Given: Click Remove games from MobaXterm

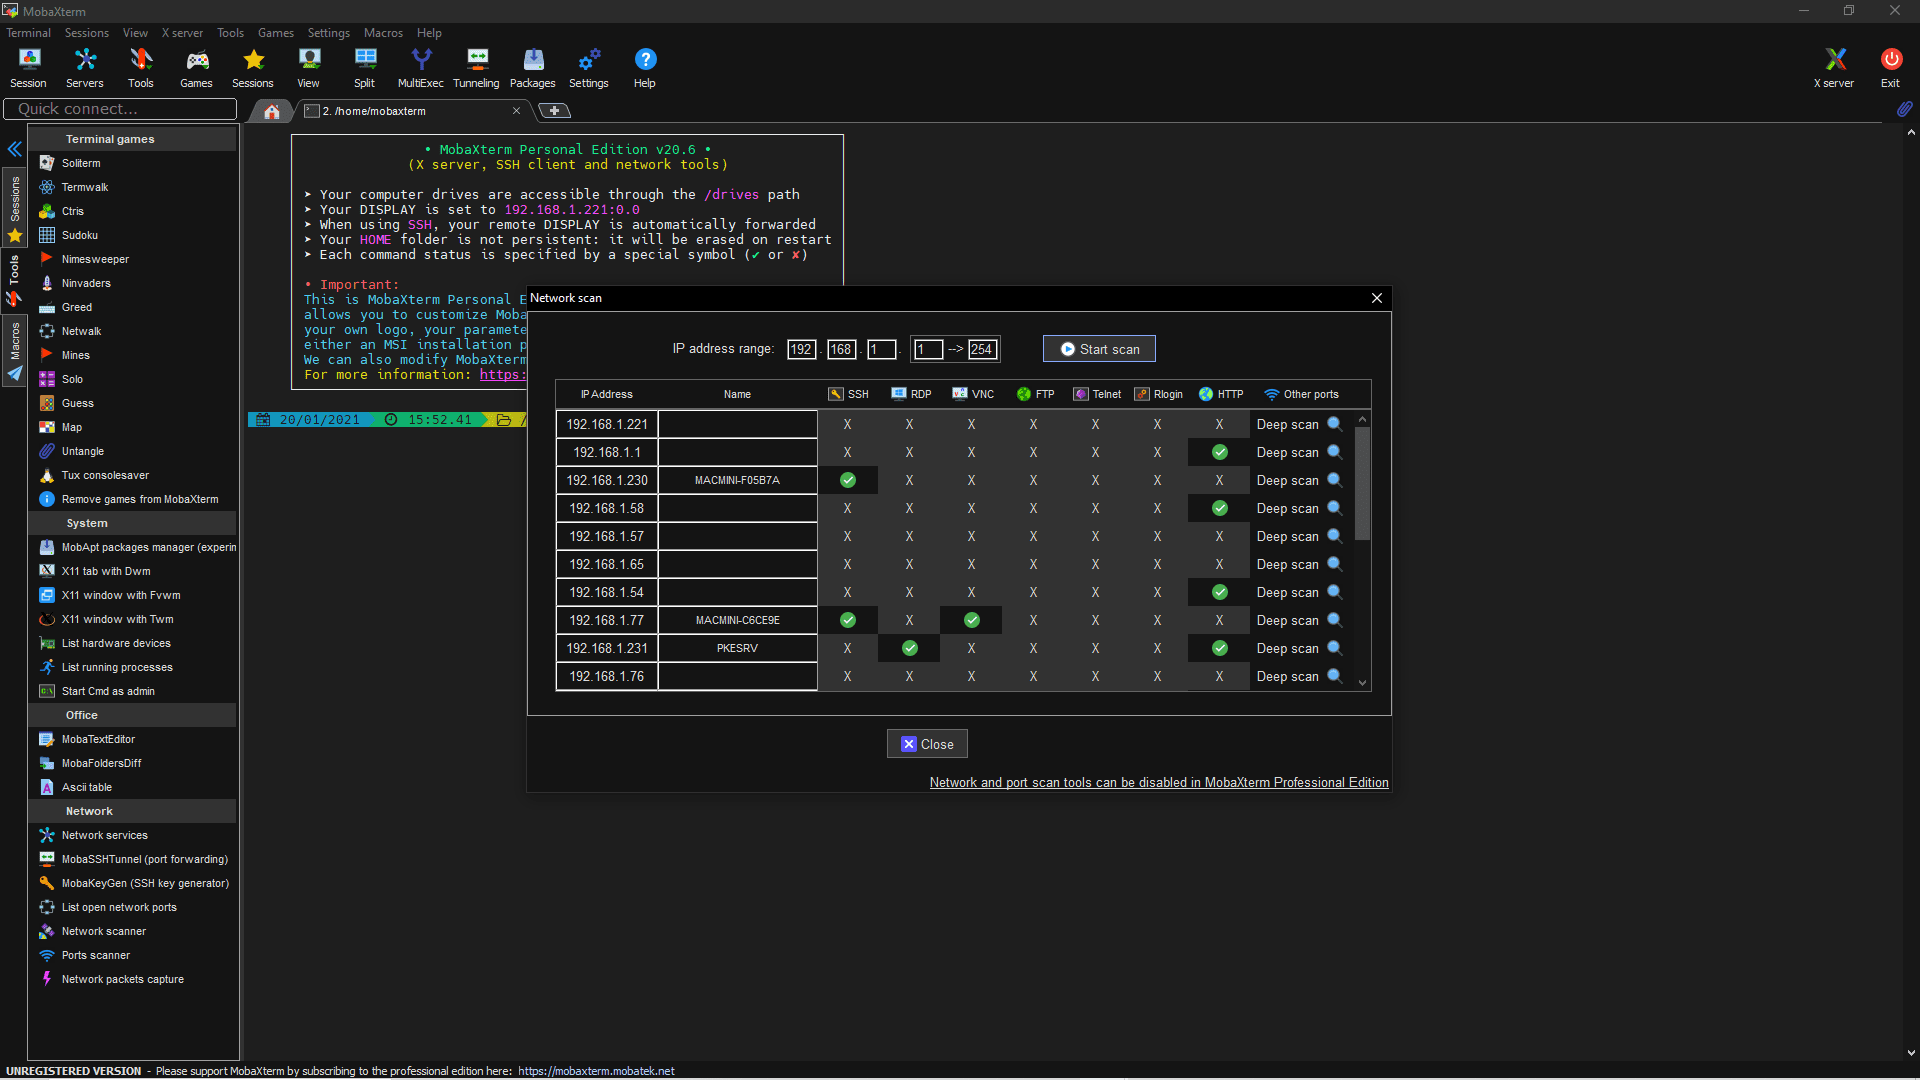Looking at the screenshot, I should click(139, 499).
